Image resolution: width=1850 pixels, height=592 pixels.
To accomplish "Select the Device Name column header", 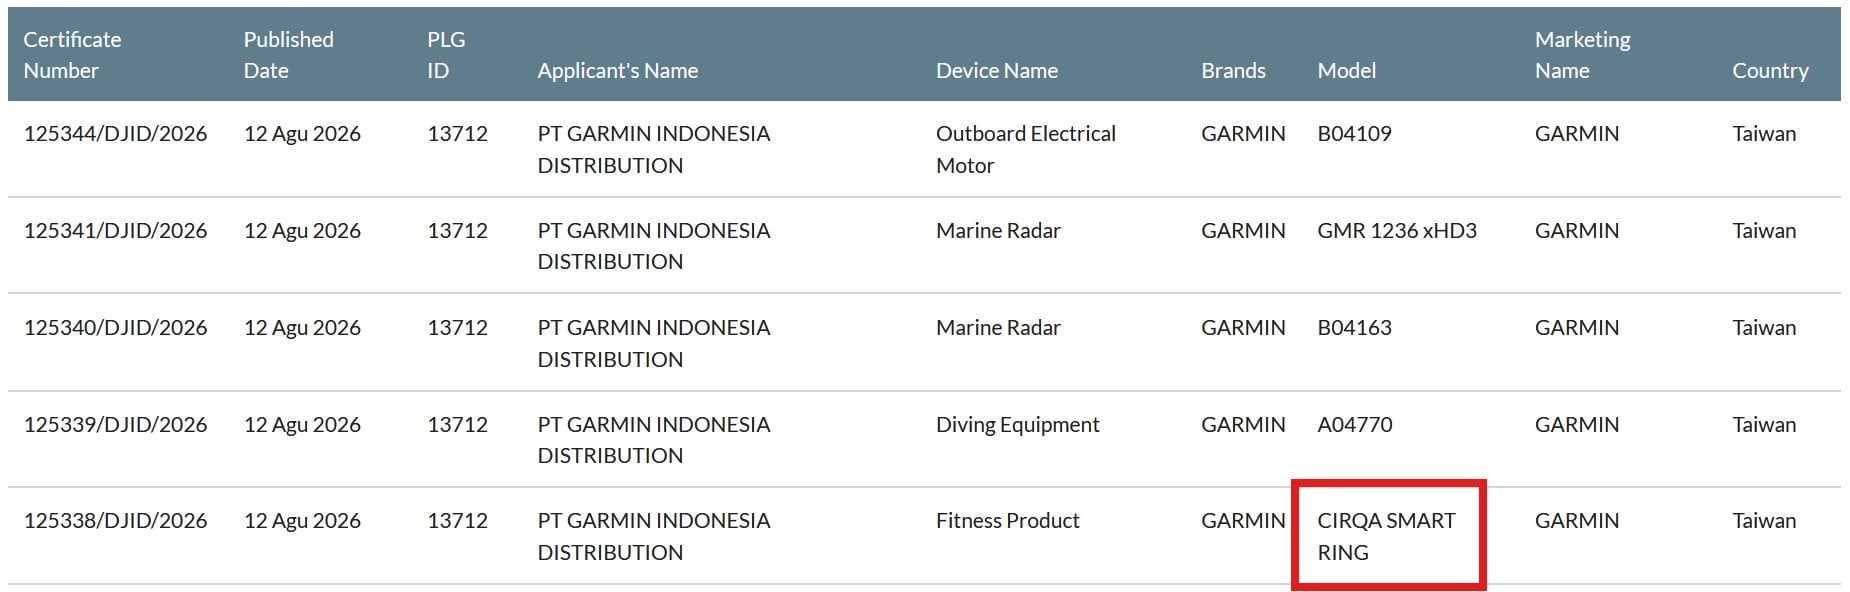I will [996, 71].
